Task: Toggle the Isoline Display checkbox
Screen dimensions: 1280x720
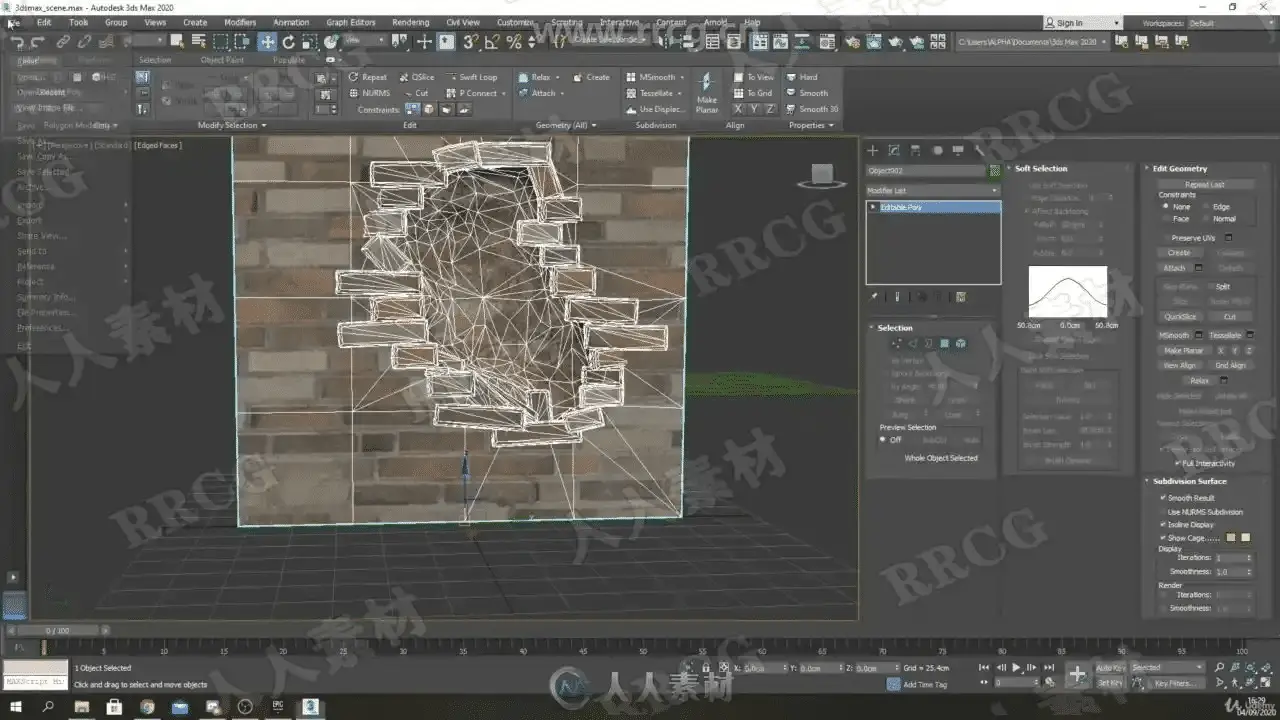Action: pyautogui.click(x=1163, y=524)
